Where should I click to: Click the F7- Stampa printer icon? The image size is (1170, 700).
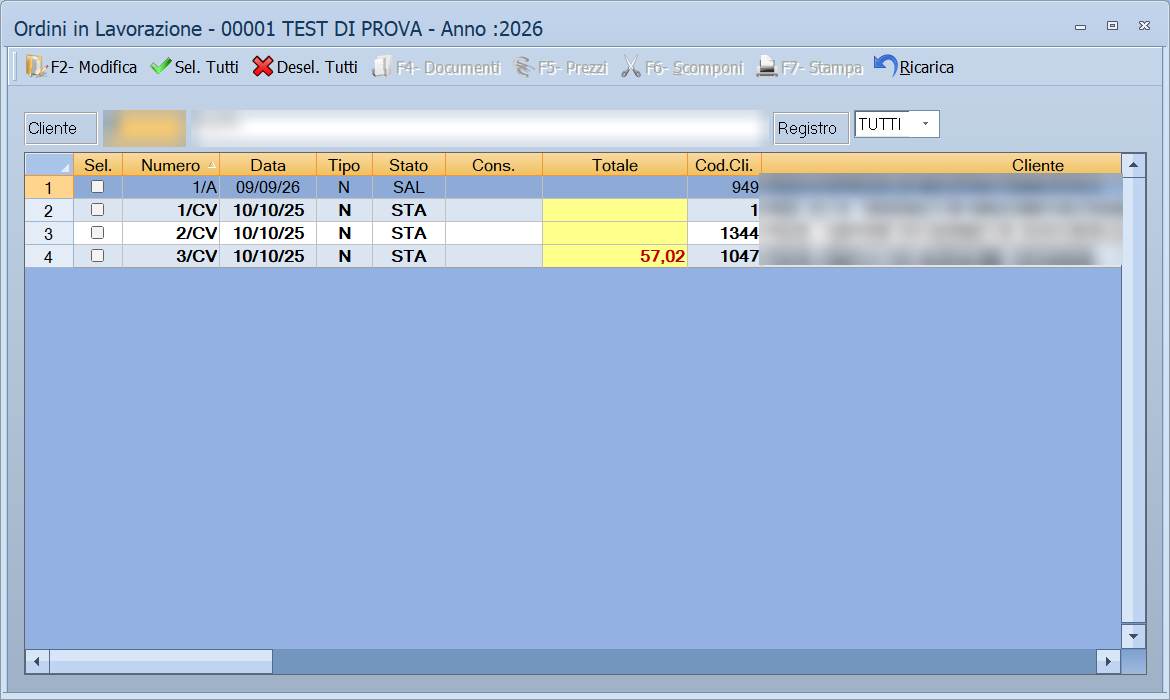tap(766, 66)
